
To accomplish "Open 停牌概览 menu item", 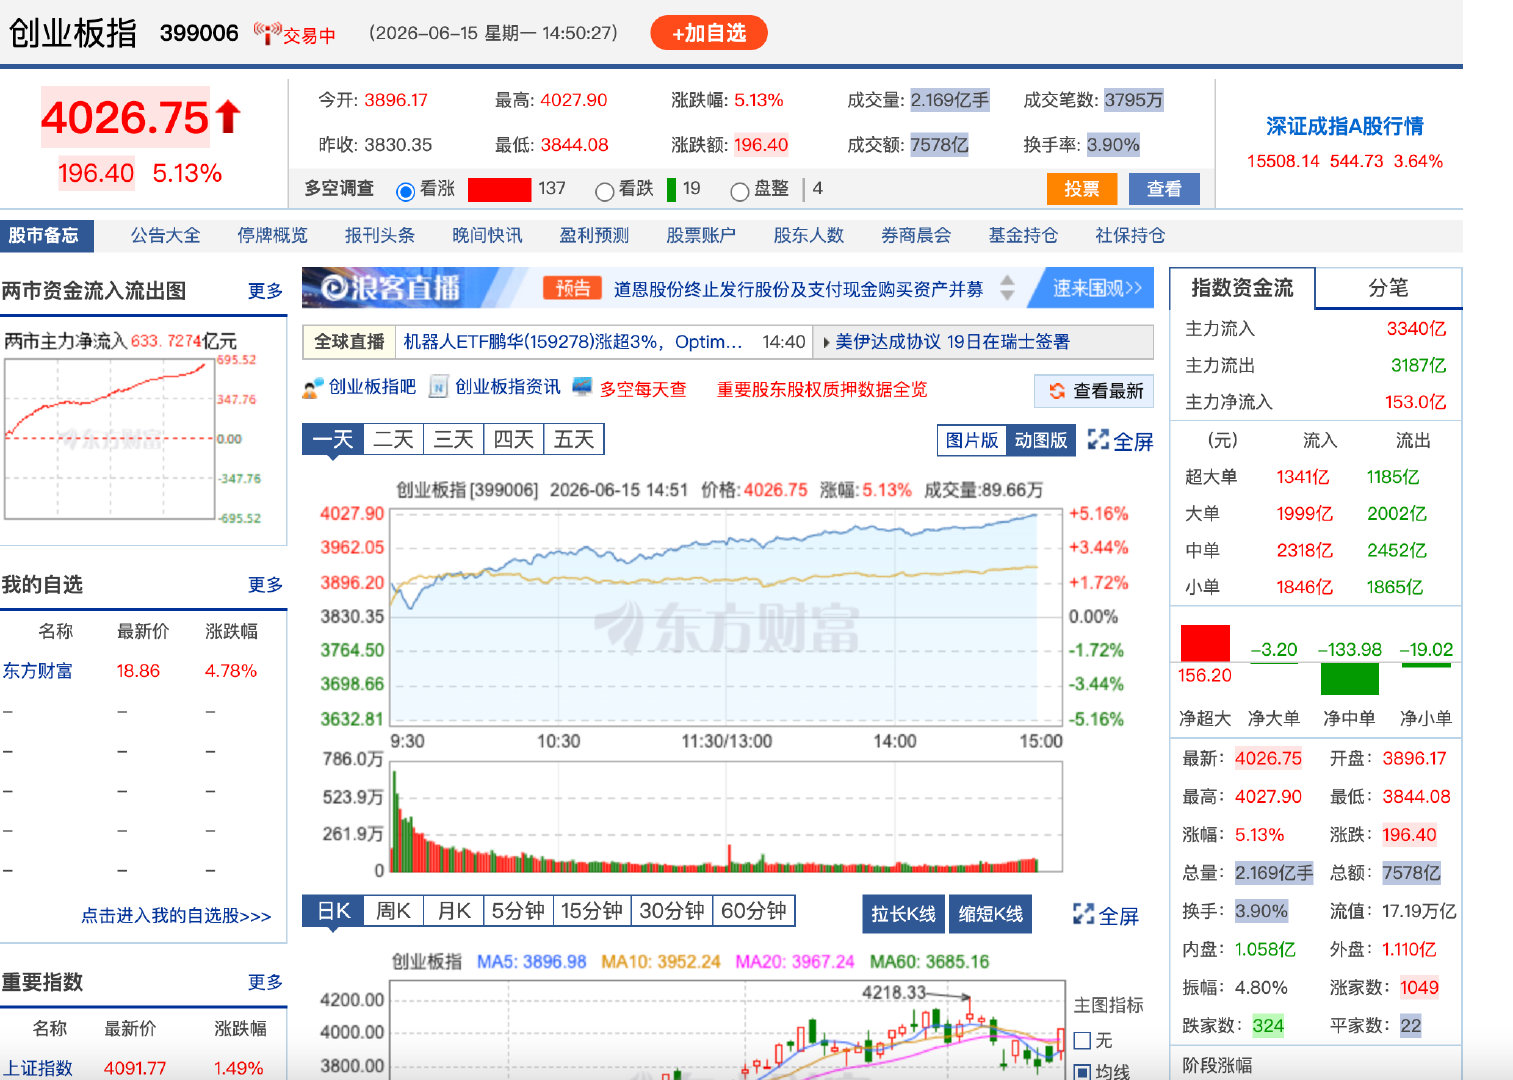I will pos(272,236).
